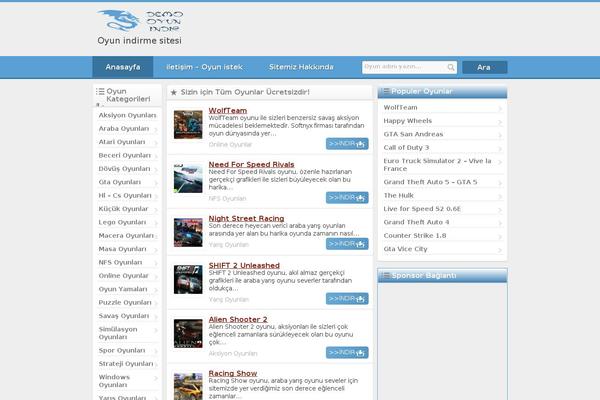Click Night Street Racing cover thumbnail
600x400 pixels.
pos(188,232)
